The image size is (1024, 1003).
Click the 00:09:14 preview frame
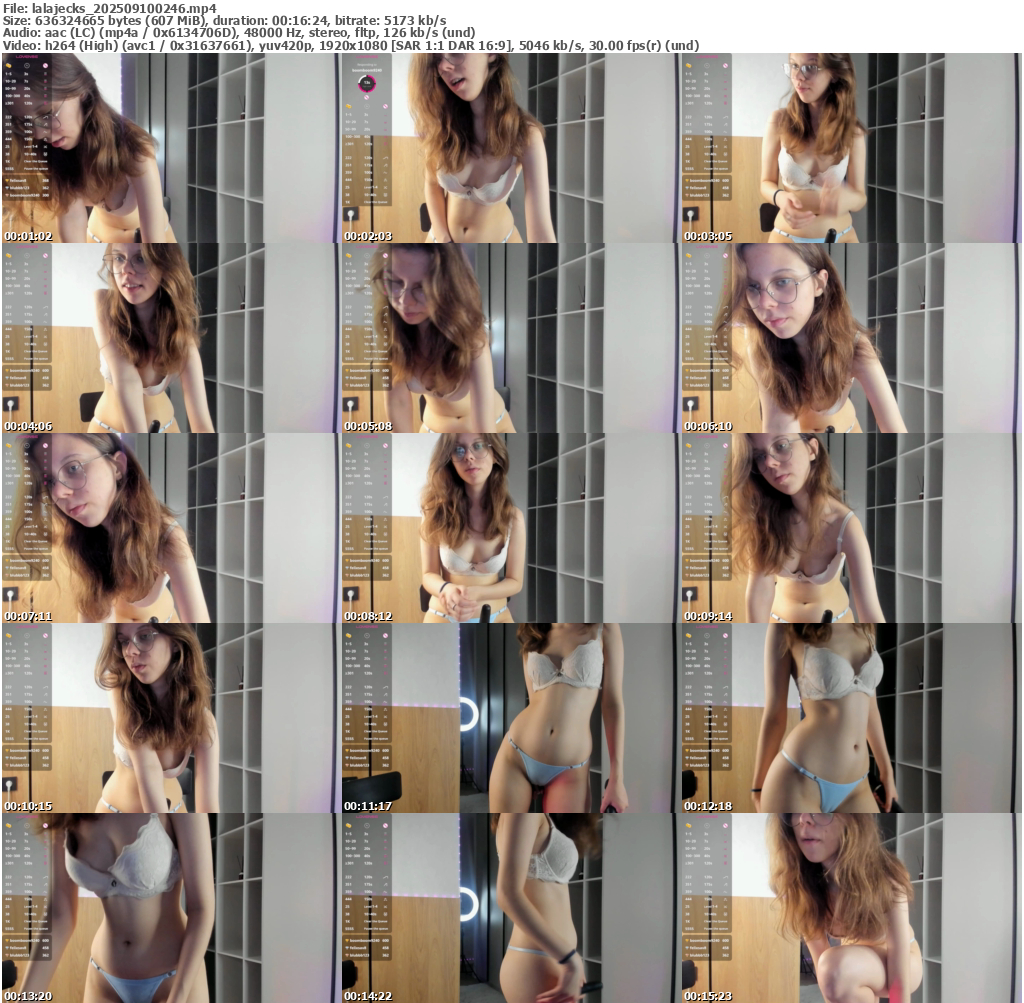851,528
